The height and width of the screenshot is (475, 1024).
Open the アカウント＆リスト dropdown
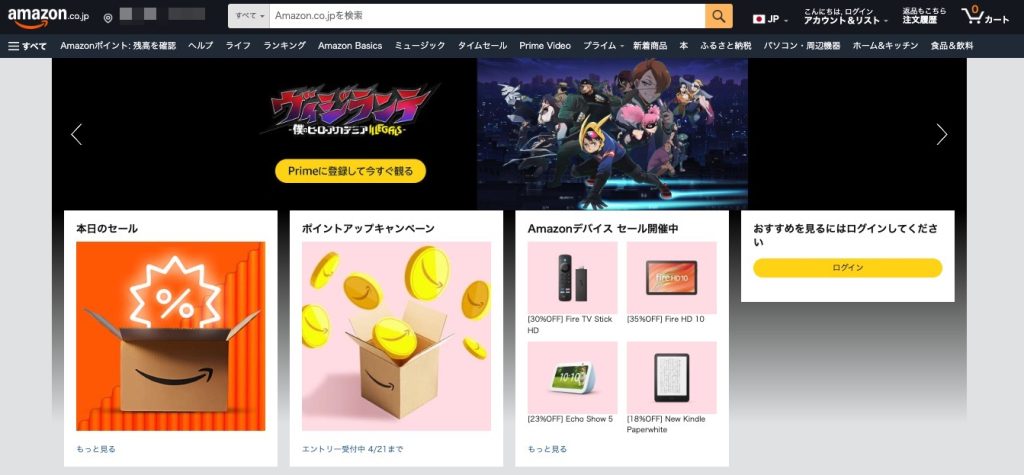pyautogui.click(x=846, y=20)
